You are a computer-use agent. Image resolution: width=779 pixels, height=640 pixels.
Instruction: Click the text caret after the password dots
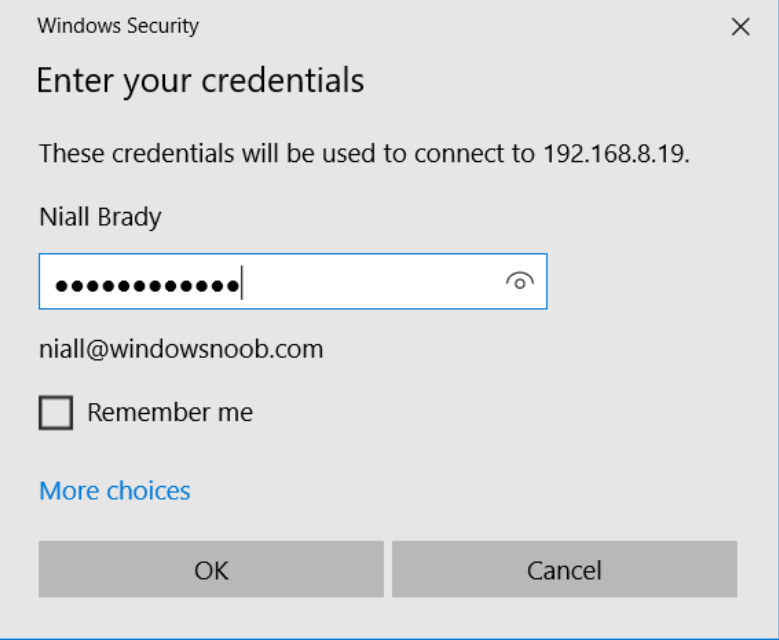(x=241, y=282)
